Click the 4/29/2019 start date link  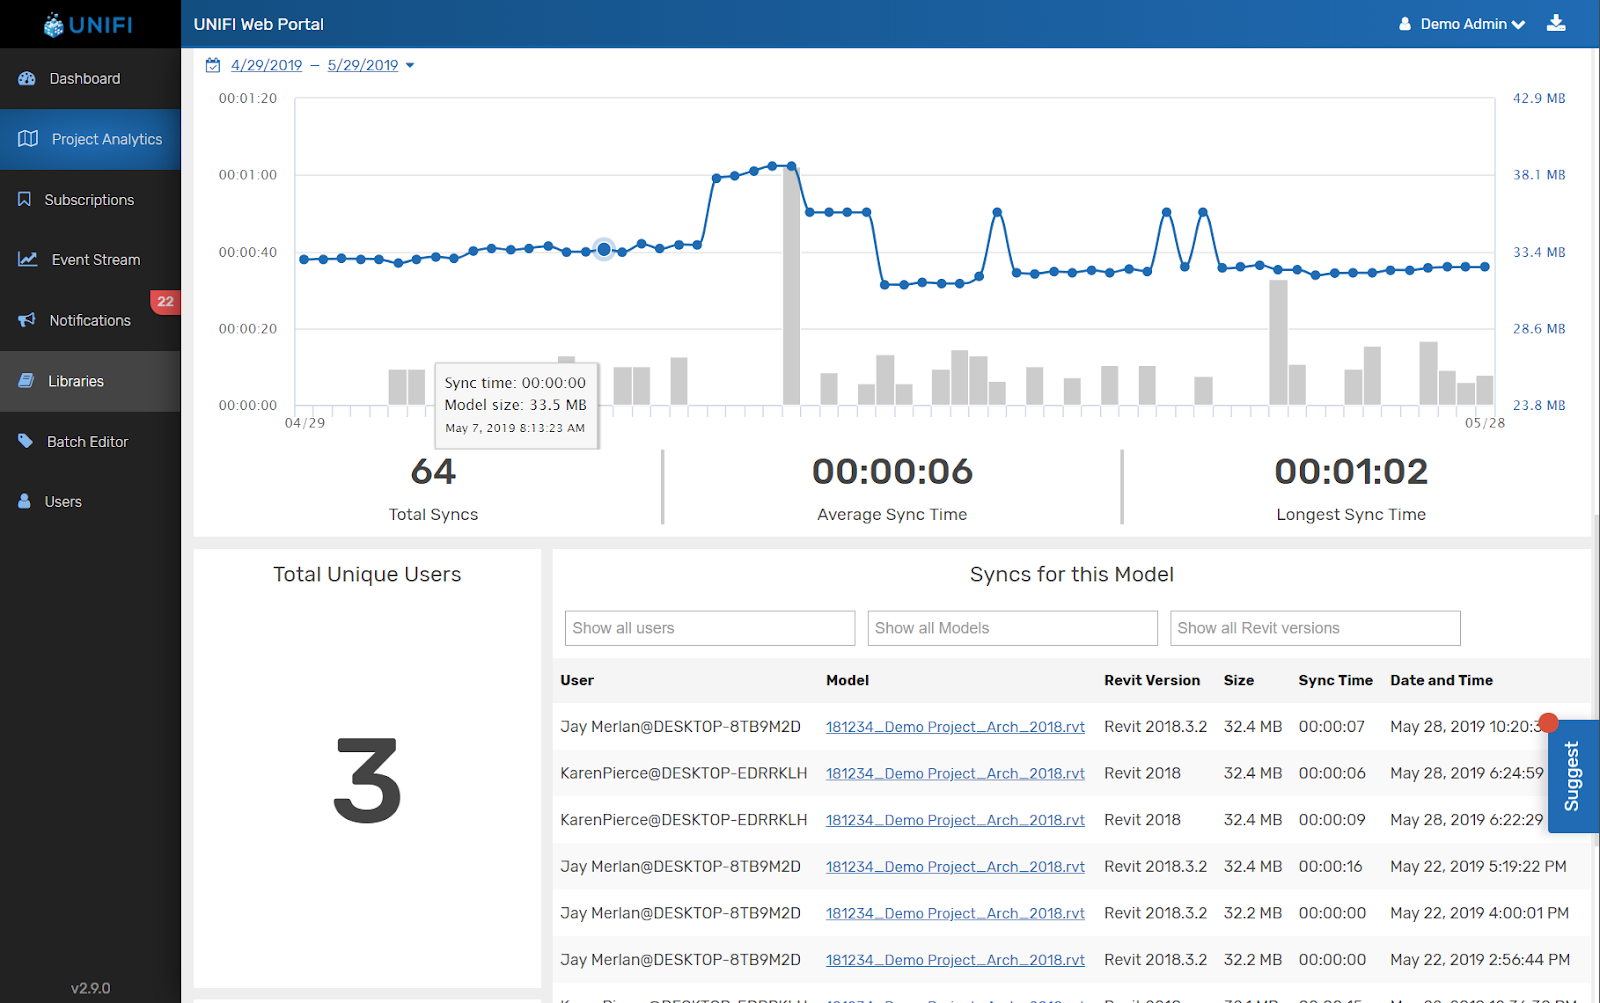(x=266, y=65)
